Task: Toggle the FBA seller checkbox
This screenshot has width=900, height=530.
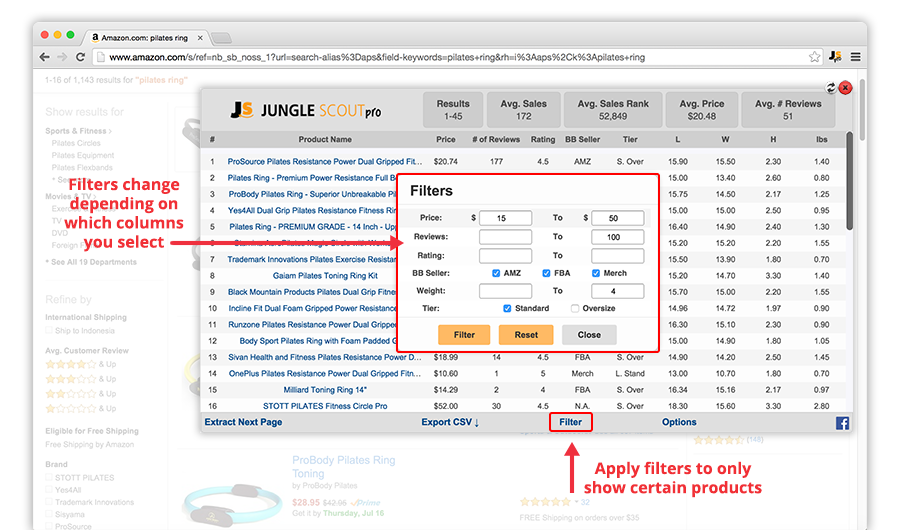Action: coord(546,273)
